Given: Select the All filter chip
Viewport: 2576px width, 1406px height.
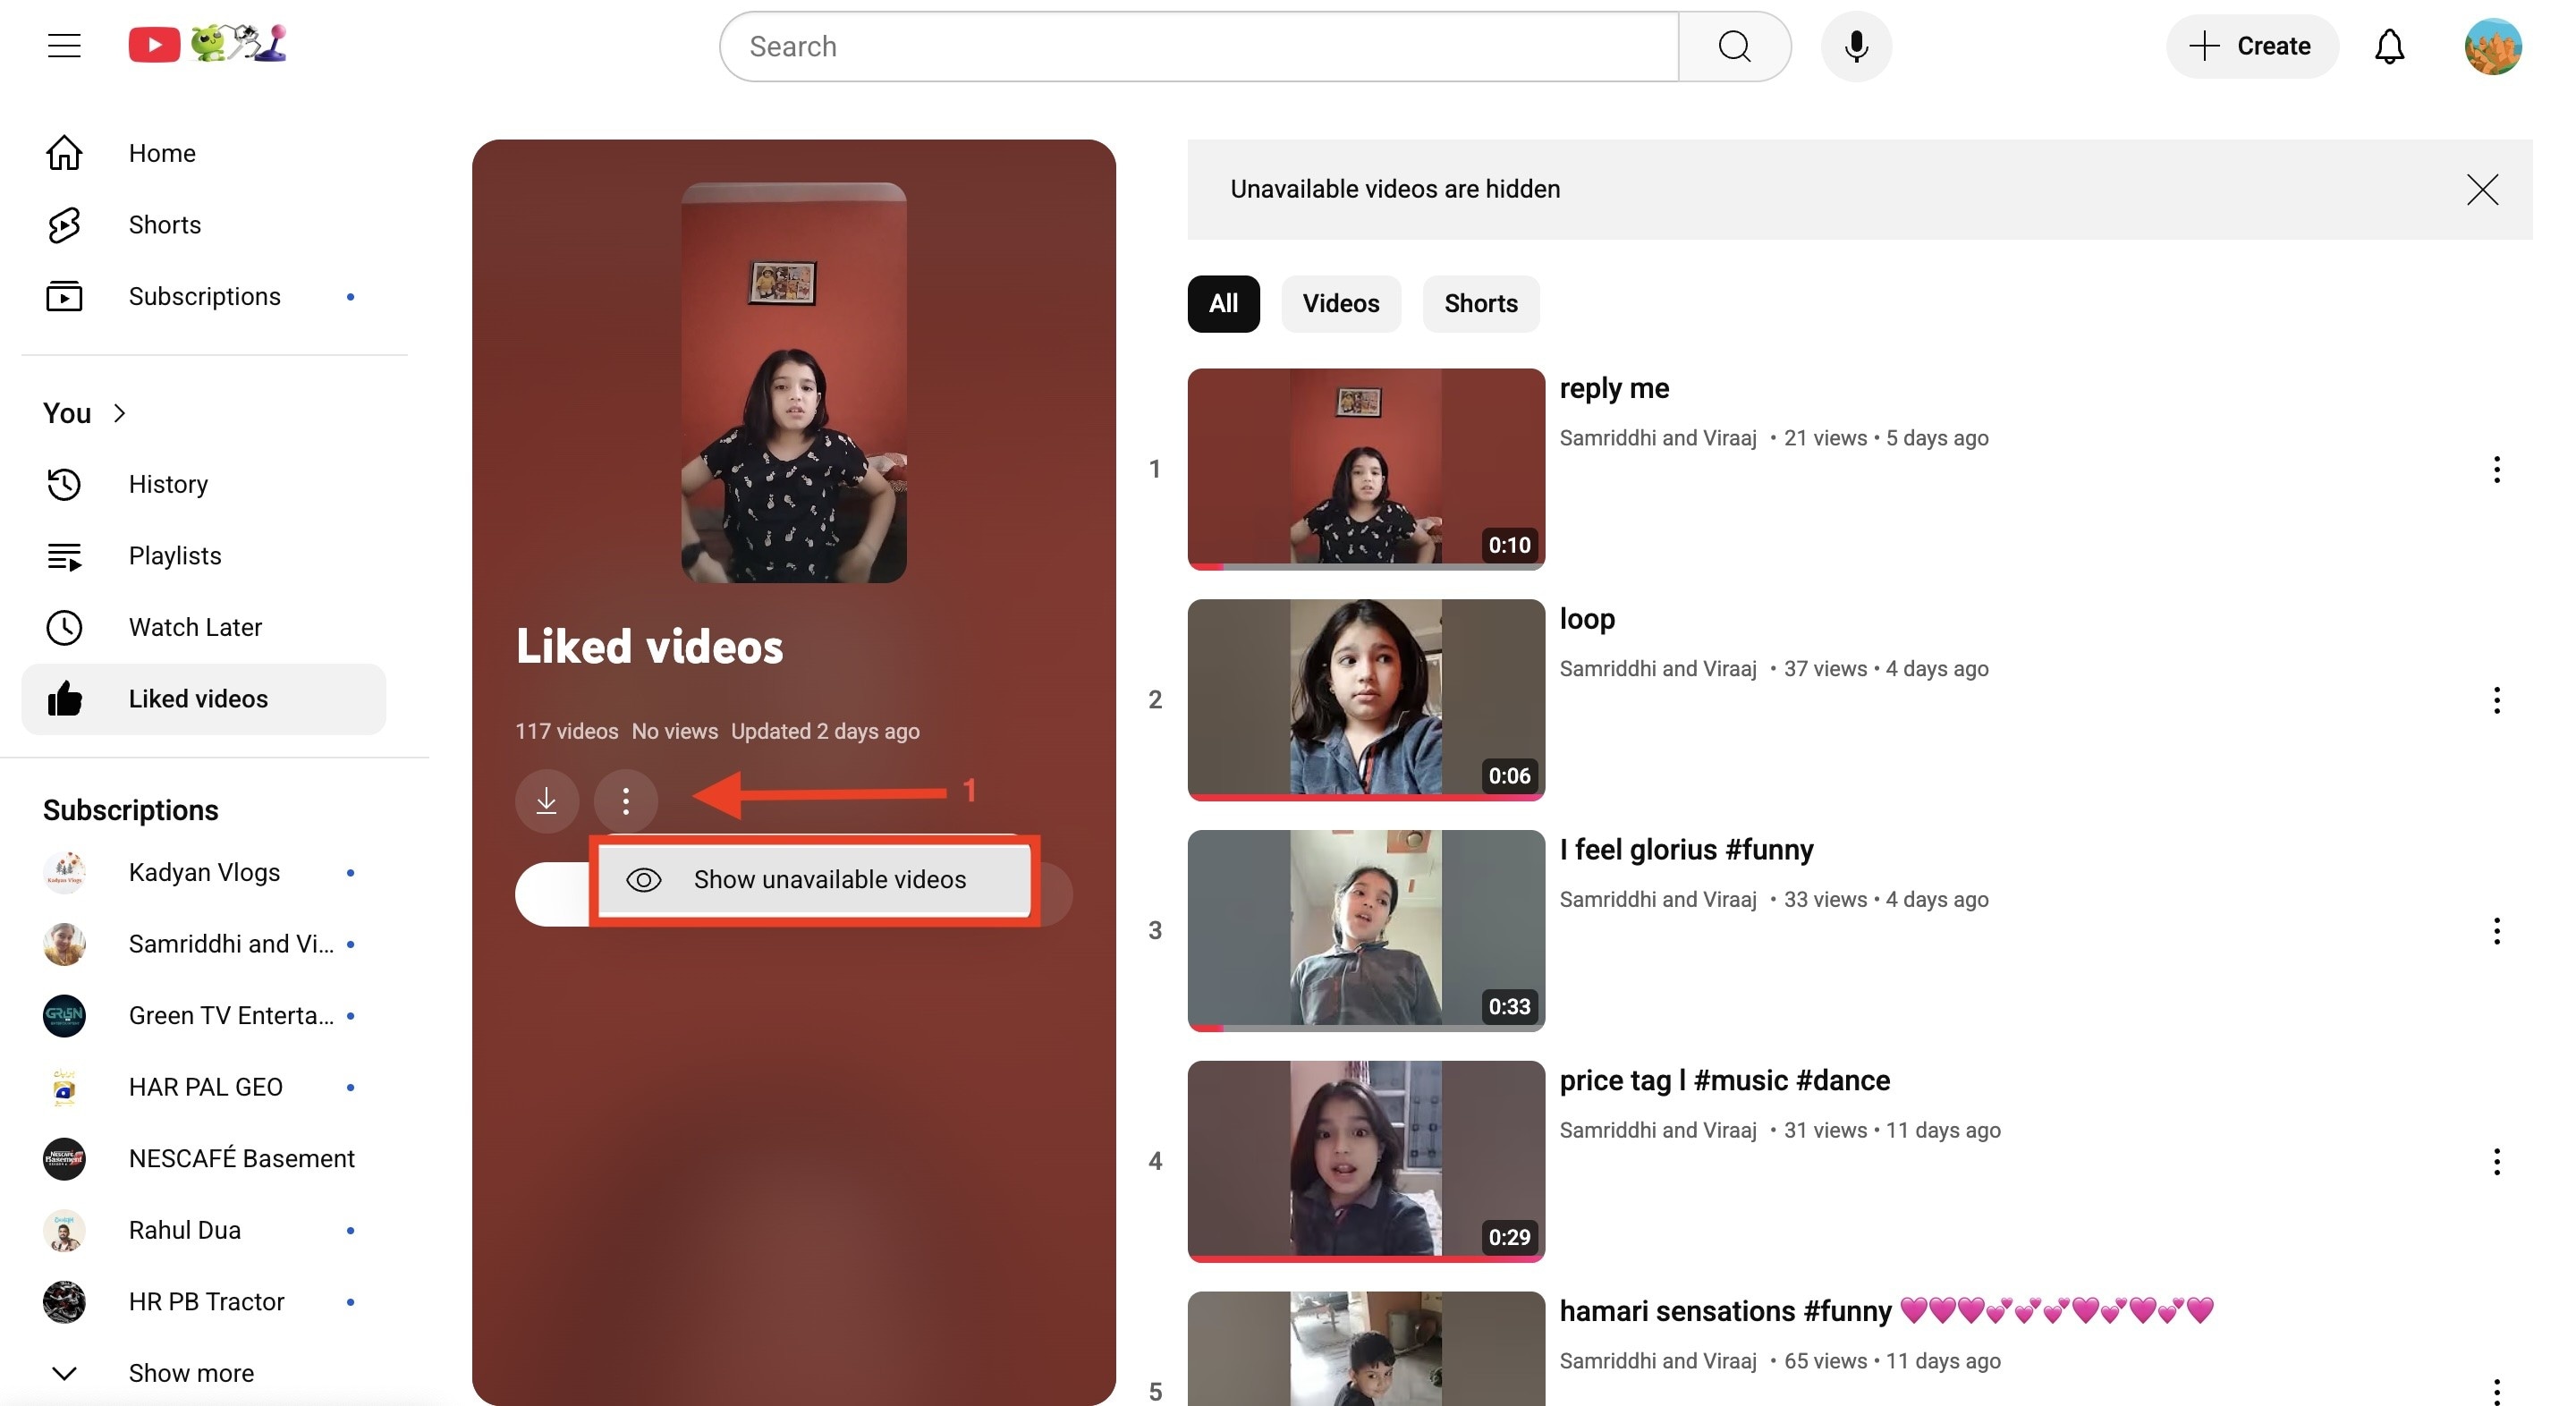Looking at the screenshot, I should point(1223,304).
